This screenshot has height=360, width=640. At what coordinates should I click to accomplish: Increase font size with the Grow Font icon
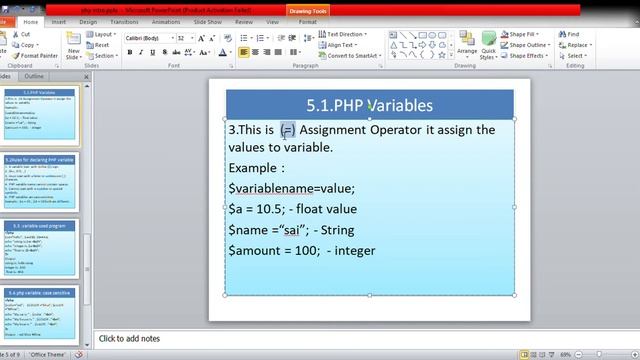click(x=201, y=38)
